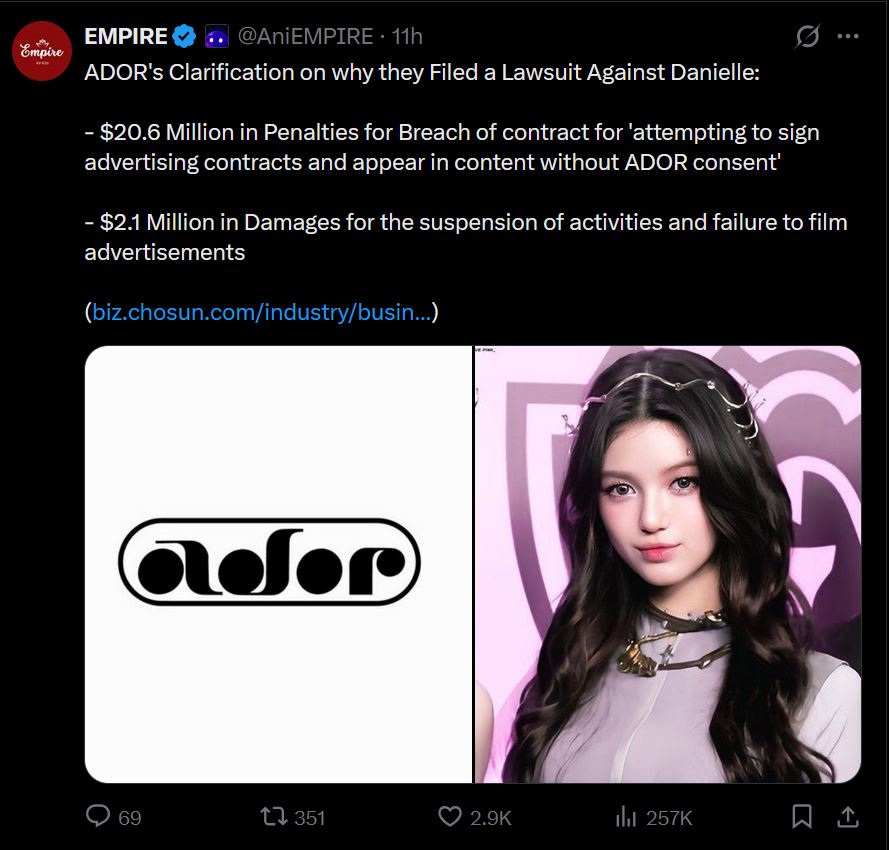Viewport: 889px width, 850px height.
Task: Click the 11h timestamp
Action: coord(407,36)
